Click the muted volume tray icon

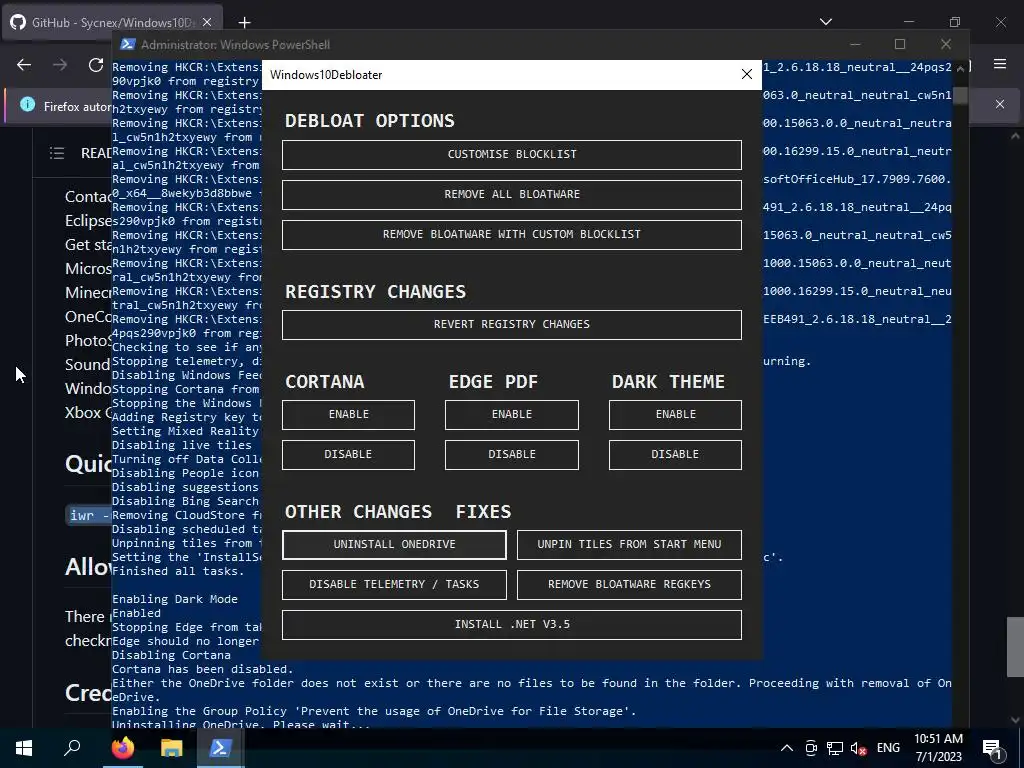point(858,748)
